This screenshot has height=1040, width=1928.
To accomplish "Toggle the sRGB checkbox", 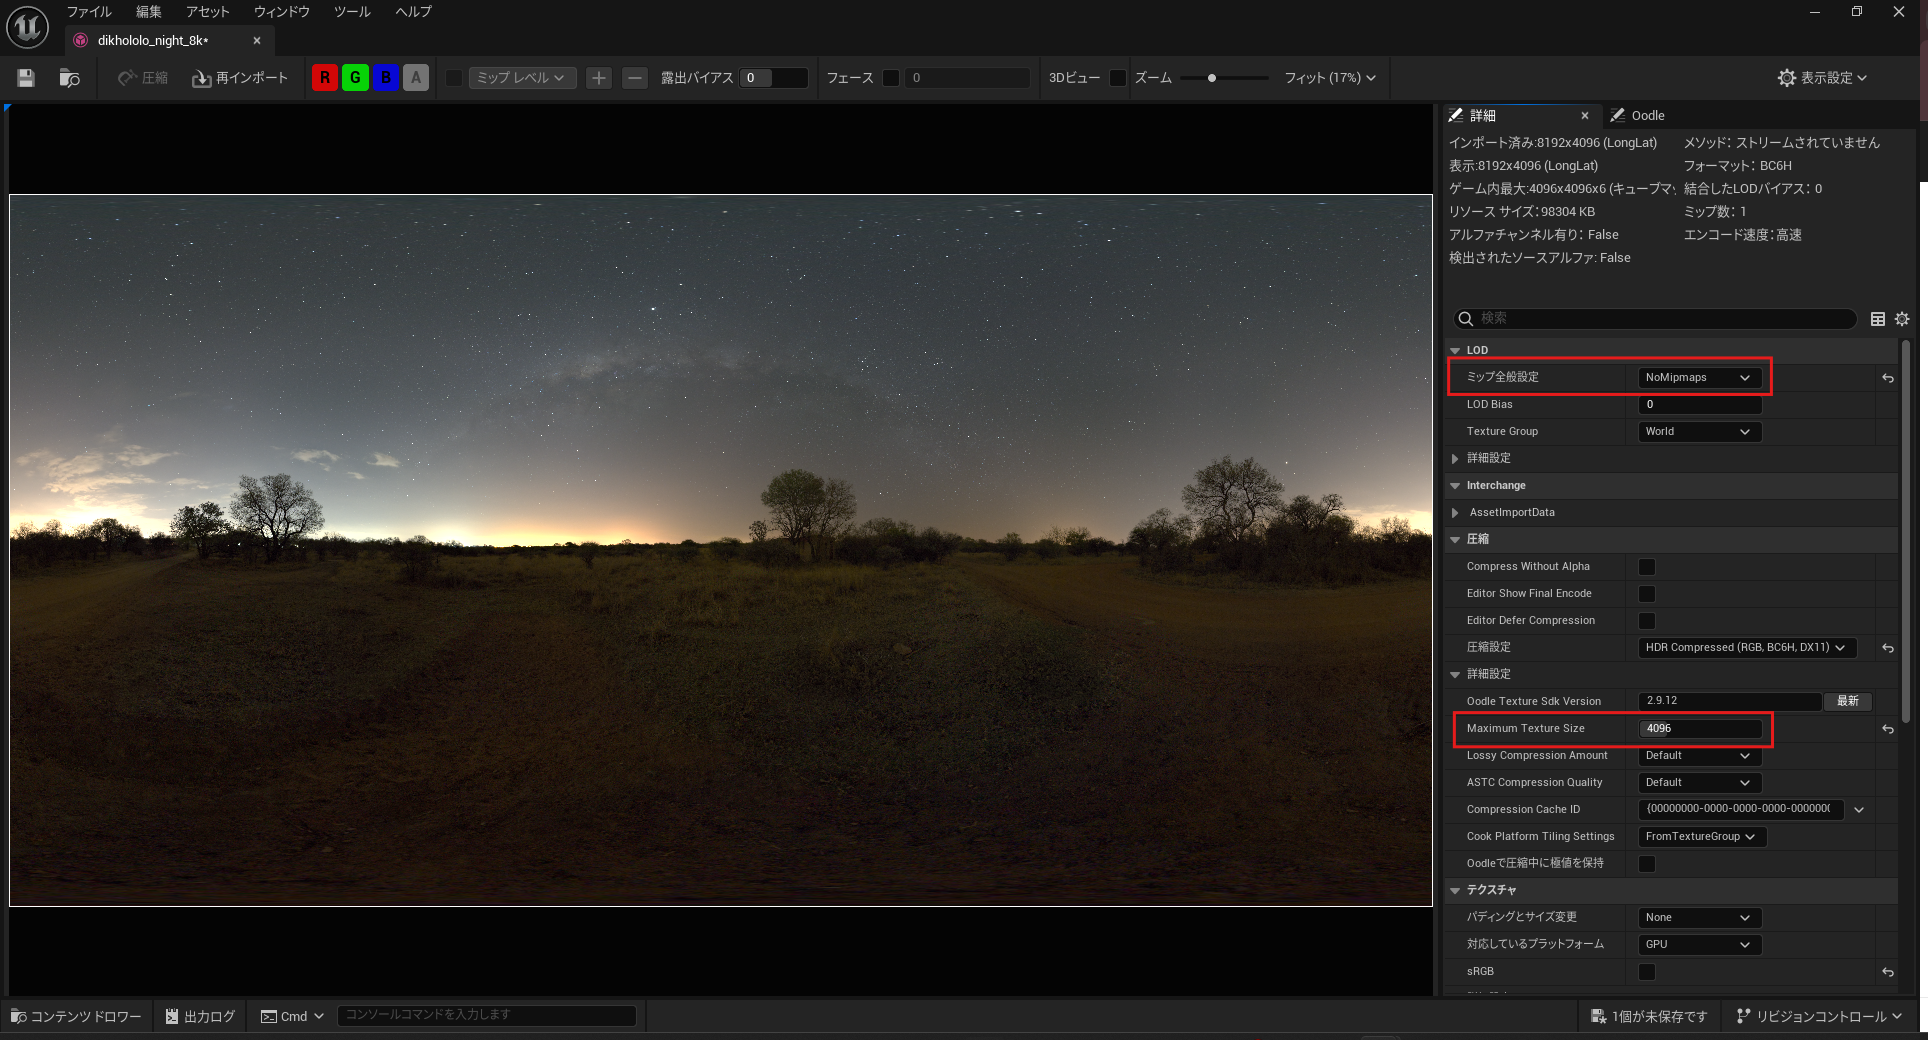I will [1646, 972].
